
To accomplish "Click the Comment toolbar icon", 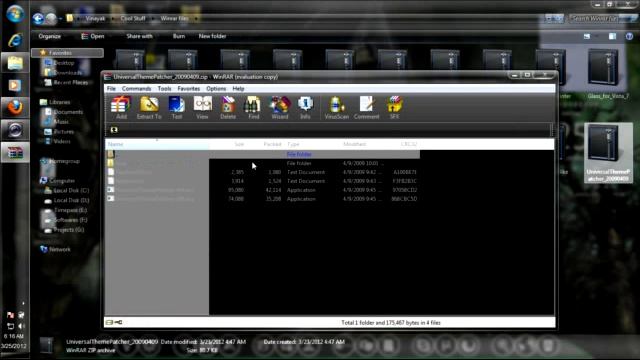I will click(366, 108).
